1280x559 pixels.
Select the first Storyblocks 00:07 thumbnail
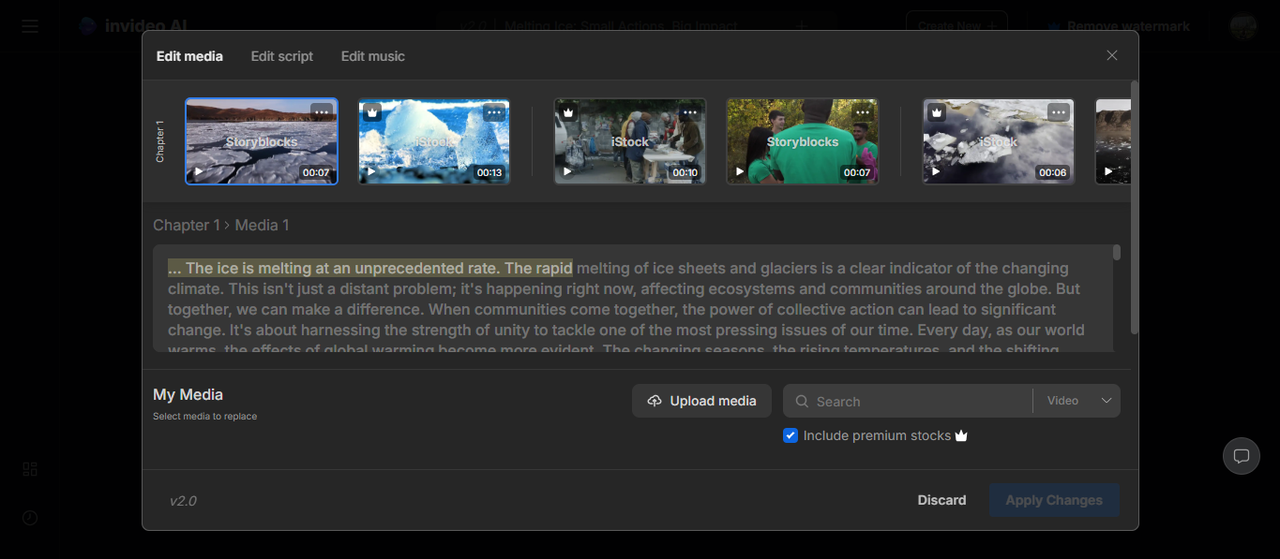262,141
